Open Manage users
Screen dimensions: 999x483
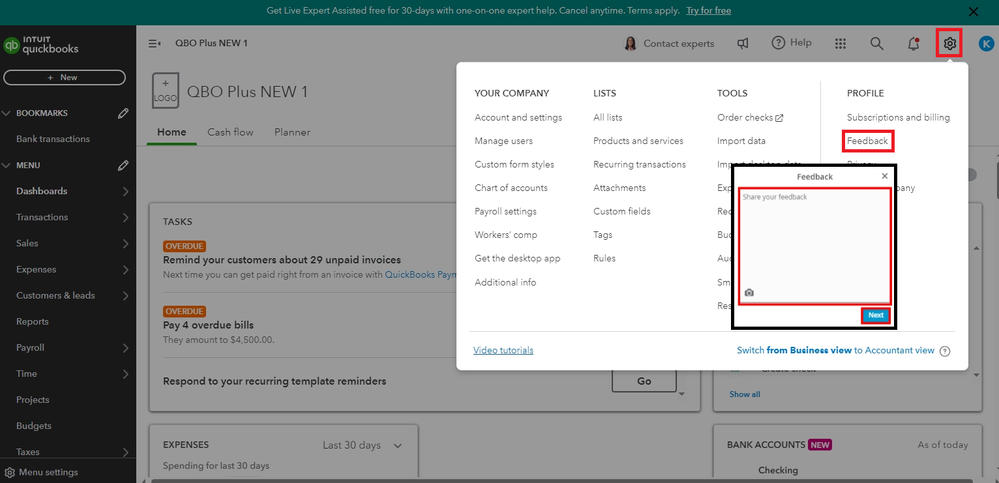(x=503, y=141)
